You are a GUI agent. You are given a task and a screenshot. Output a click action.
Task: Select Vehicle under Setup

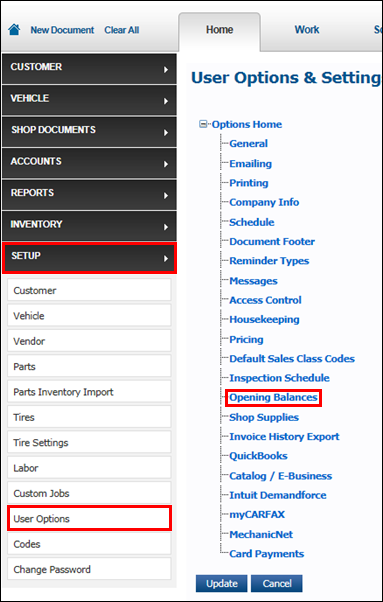coord(89,316)
